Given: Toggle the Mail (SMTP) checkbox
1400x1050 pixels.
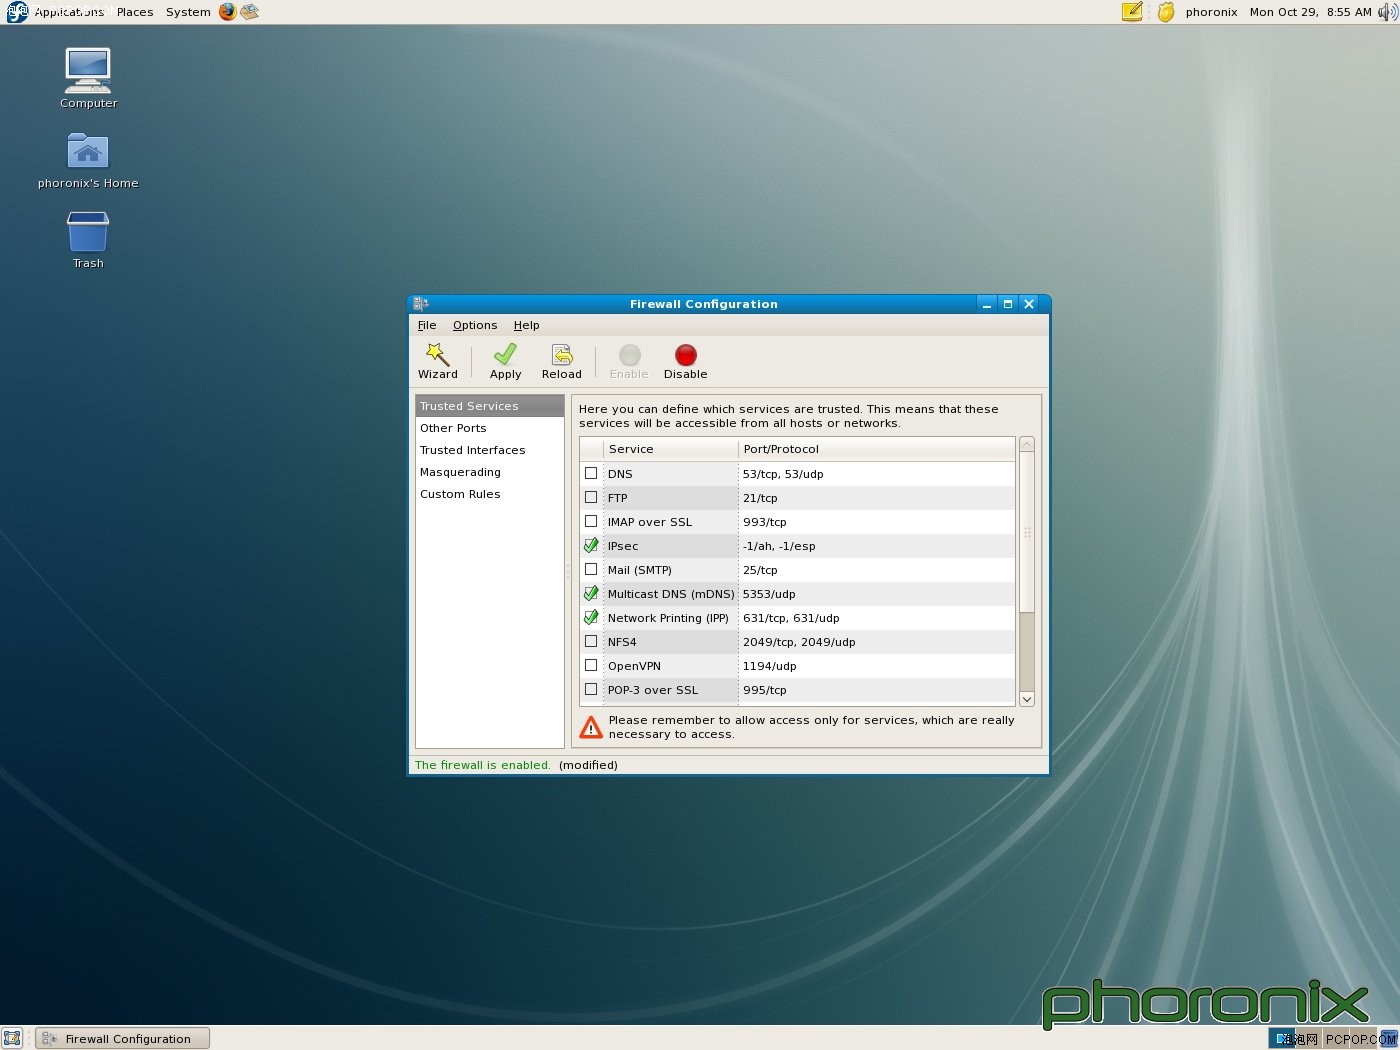Looking at the screenshot, I should pyautogui.click(x=591, y=569).
